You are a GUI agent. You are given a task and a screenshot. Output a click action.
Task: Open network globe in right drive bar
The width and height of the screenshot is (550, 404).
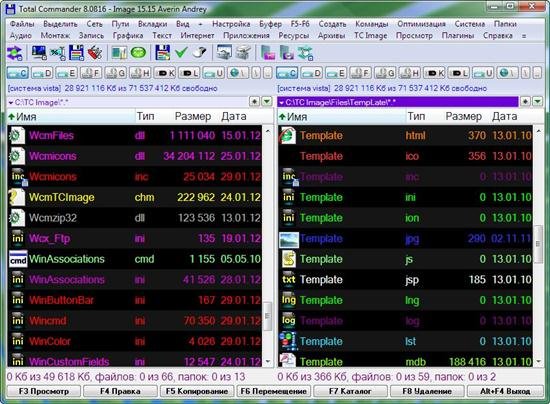point(507,73)
